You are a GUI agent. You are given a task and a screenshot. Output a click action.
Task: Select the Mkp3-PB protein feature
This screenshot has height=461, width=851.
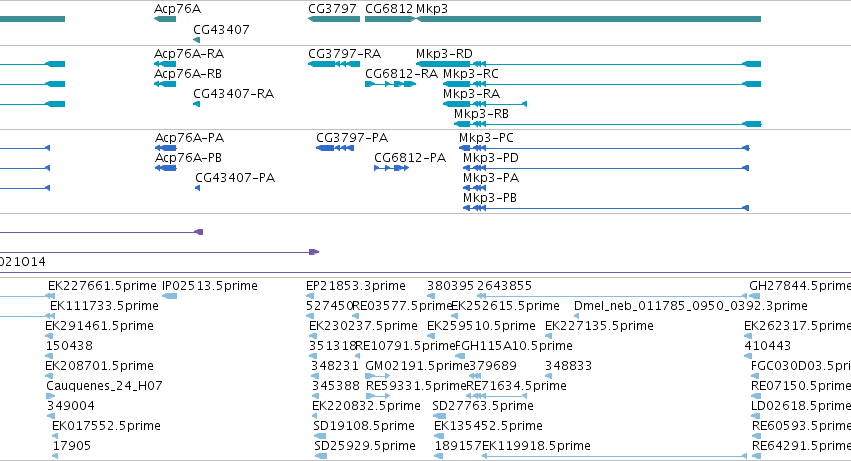[x=606, y=208]
